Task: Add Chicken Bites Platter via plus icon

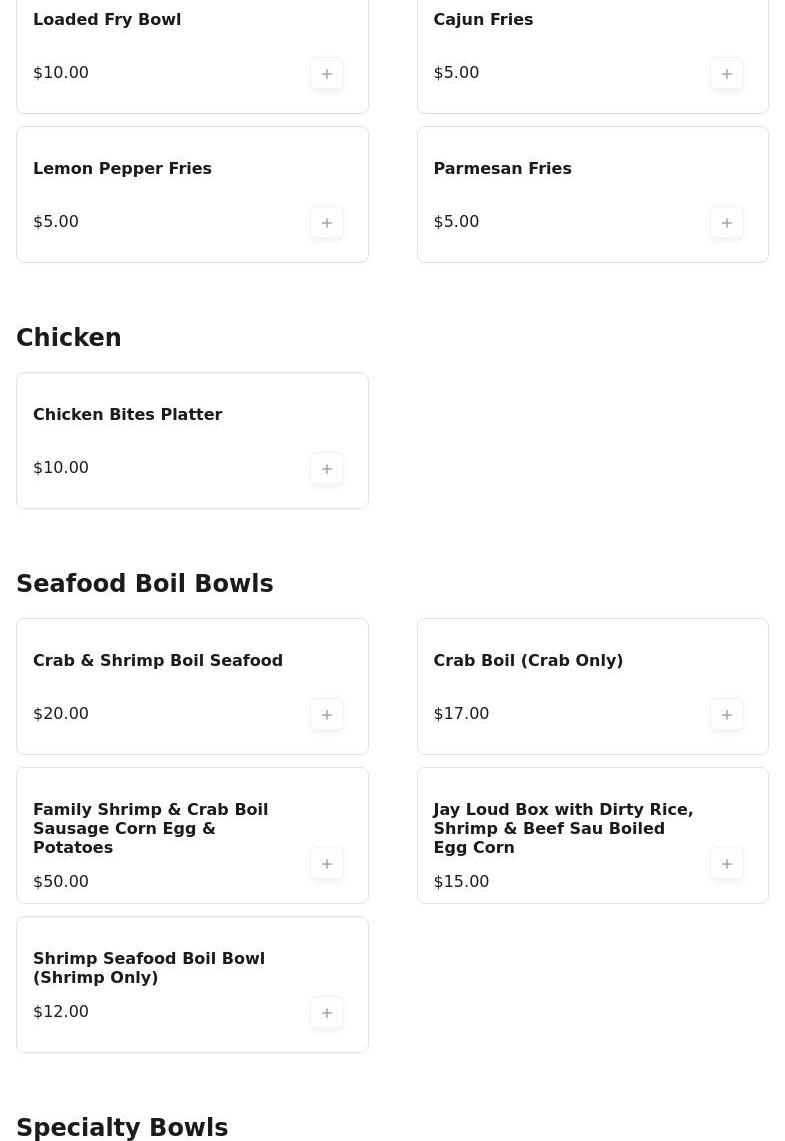Action: click(326, 468)
